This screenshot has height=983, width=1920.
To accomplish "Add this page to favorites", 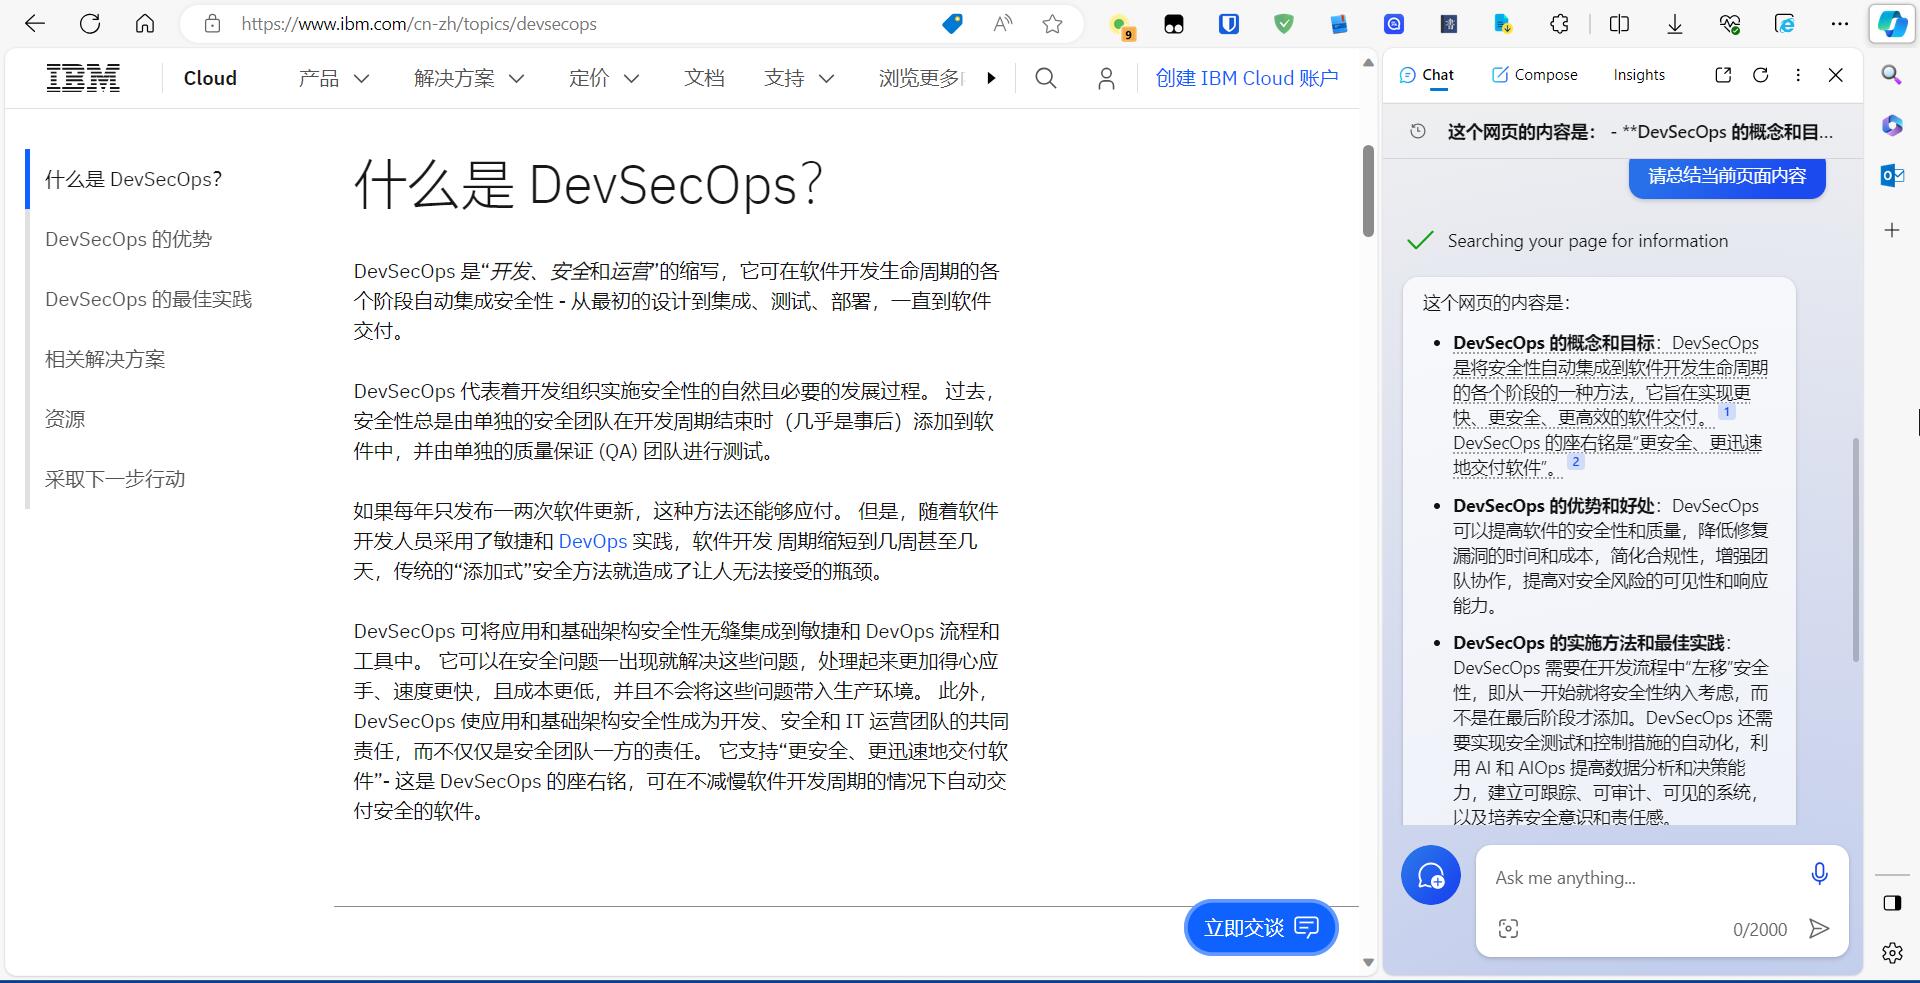I will [1052, 24].
